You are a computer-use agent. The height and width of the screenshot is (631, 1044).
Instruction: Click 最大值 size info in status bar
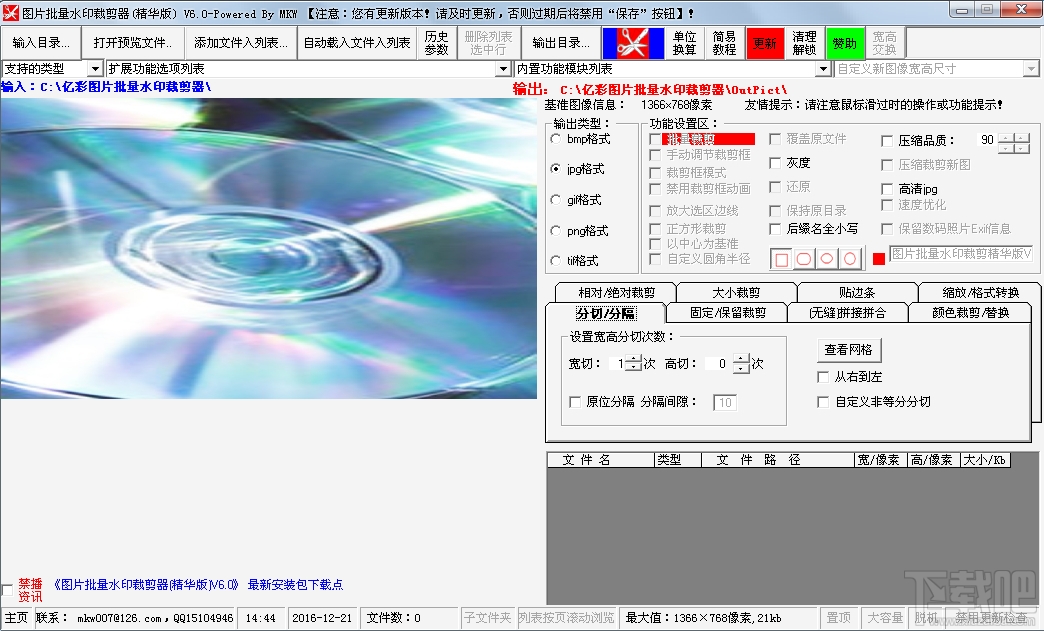coord(704,618)
